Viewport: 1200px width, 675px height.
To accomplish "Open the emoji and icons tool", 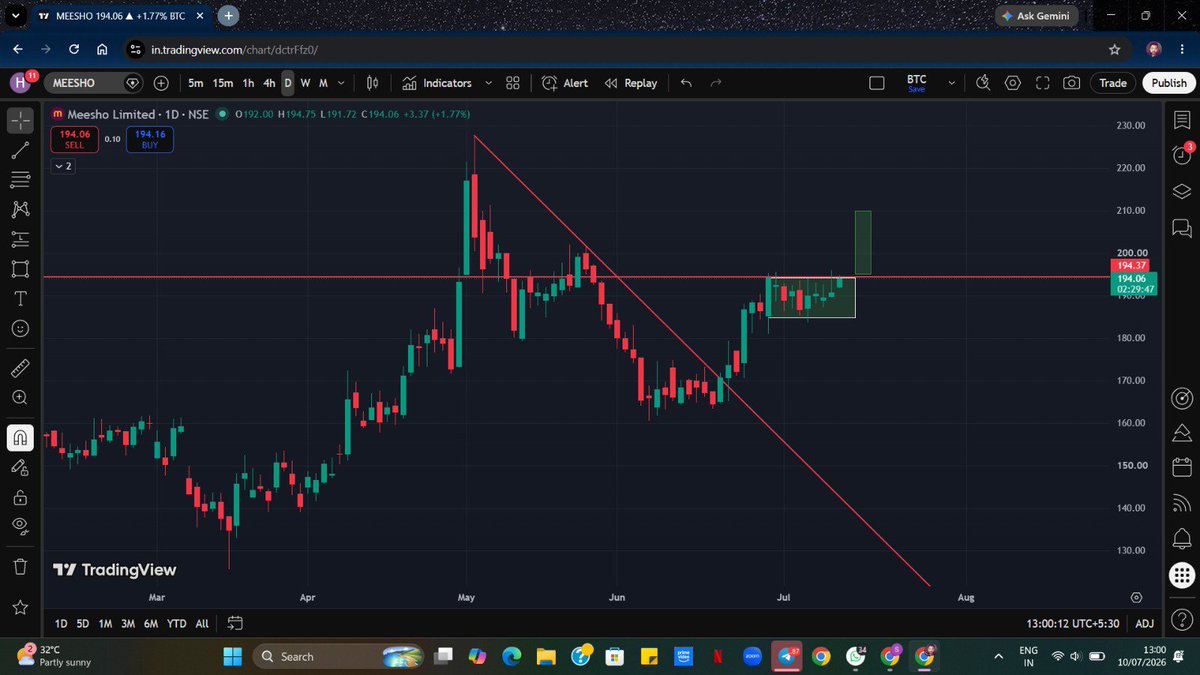I will [20, 328].
